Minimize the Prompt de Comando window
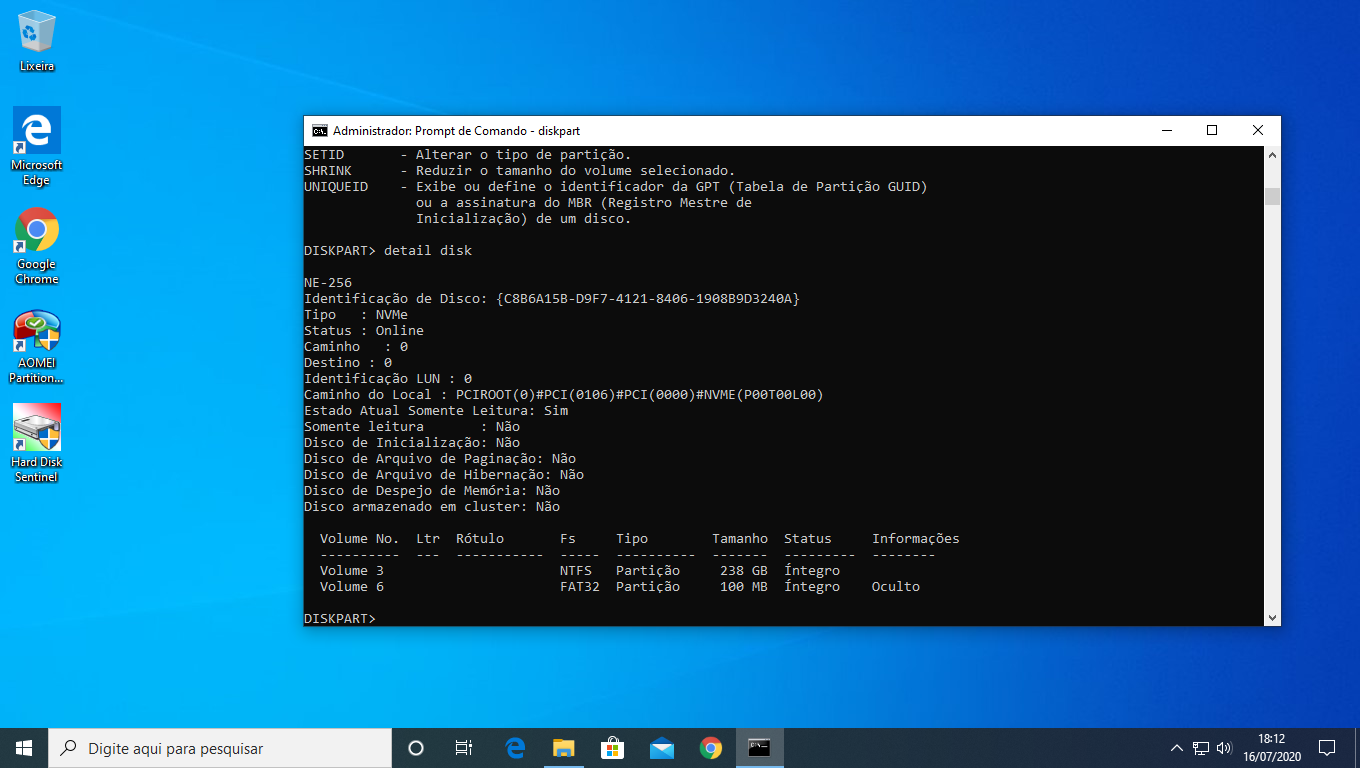This screenshot has height=768, width=1360. 1166,131
